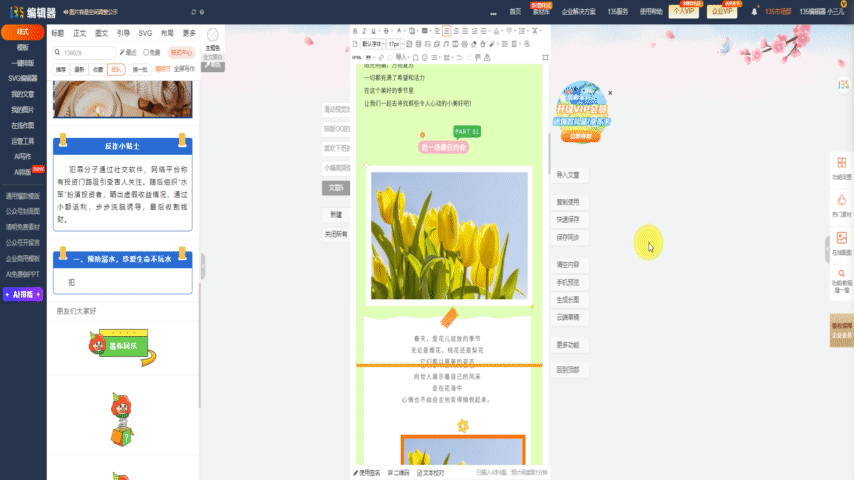This screenshot has height=480, width=854.
Task: Switch to HTML source mode
Action: point(357,58)
